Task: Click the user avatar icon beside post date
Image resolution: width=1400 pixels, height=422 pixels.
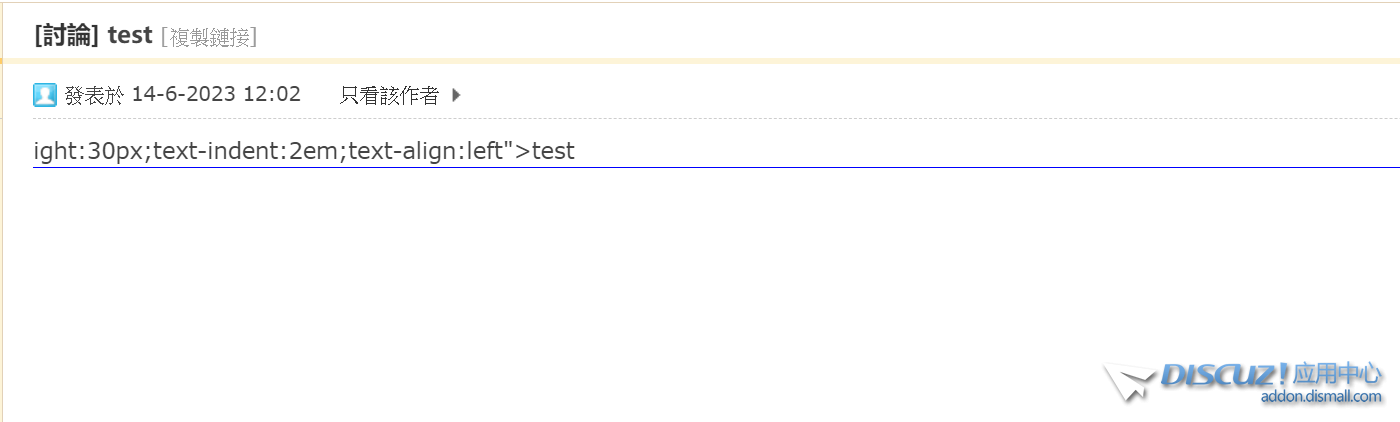Action: point(45,95)
